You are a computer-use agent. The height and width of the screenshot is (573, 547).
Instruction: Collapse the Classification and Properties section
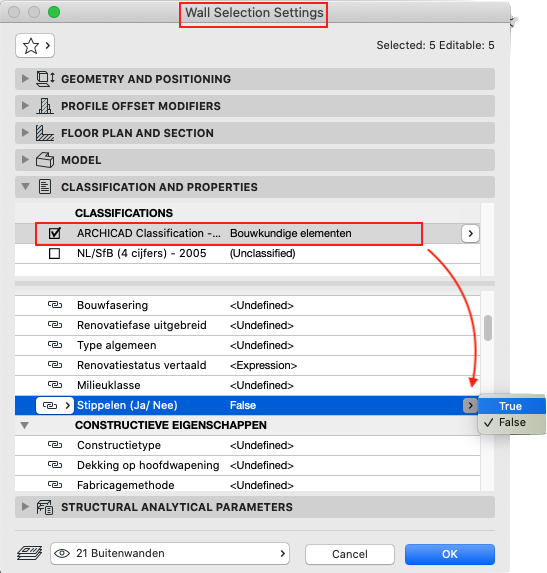(x=25, y=186)
